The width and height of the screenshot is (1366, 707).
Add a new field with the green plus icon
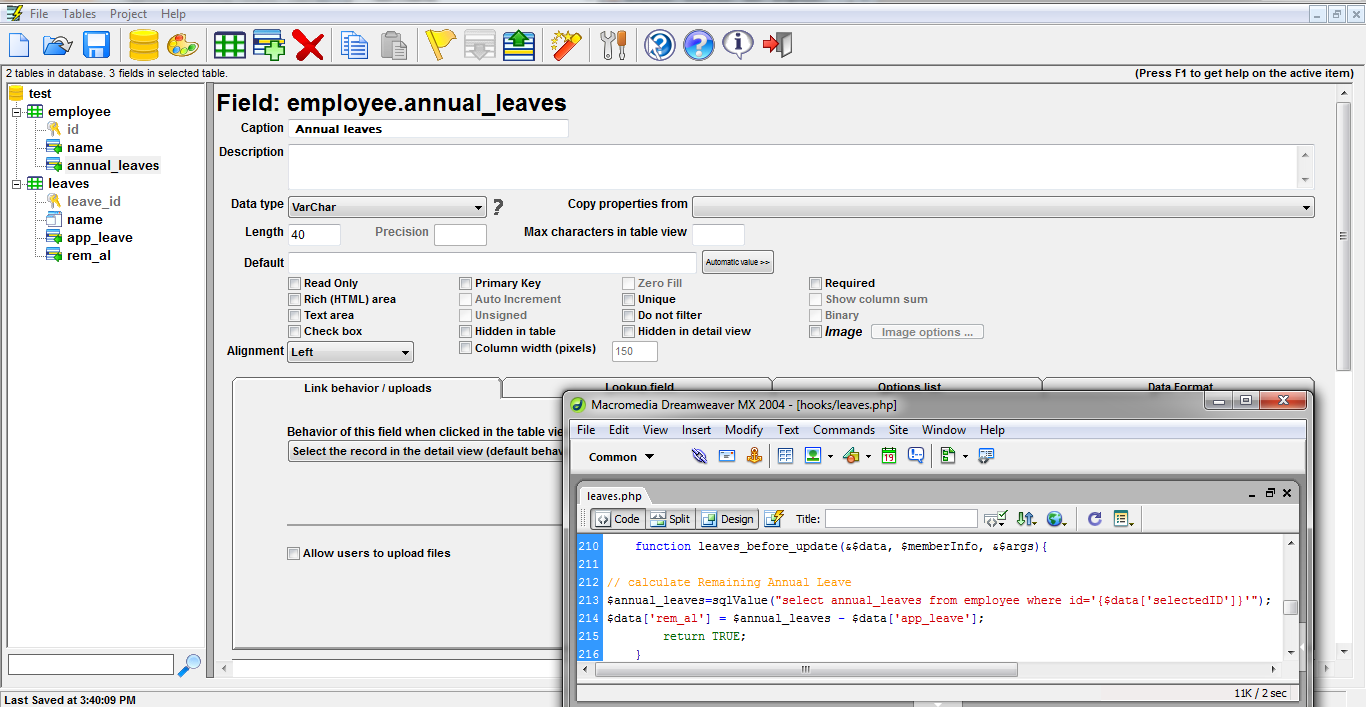(x=269, y=45)
